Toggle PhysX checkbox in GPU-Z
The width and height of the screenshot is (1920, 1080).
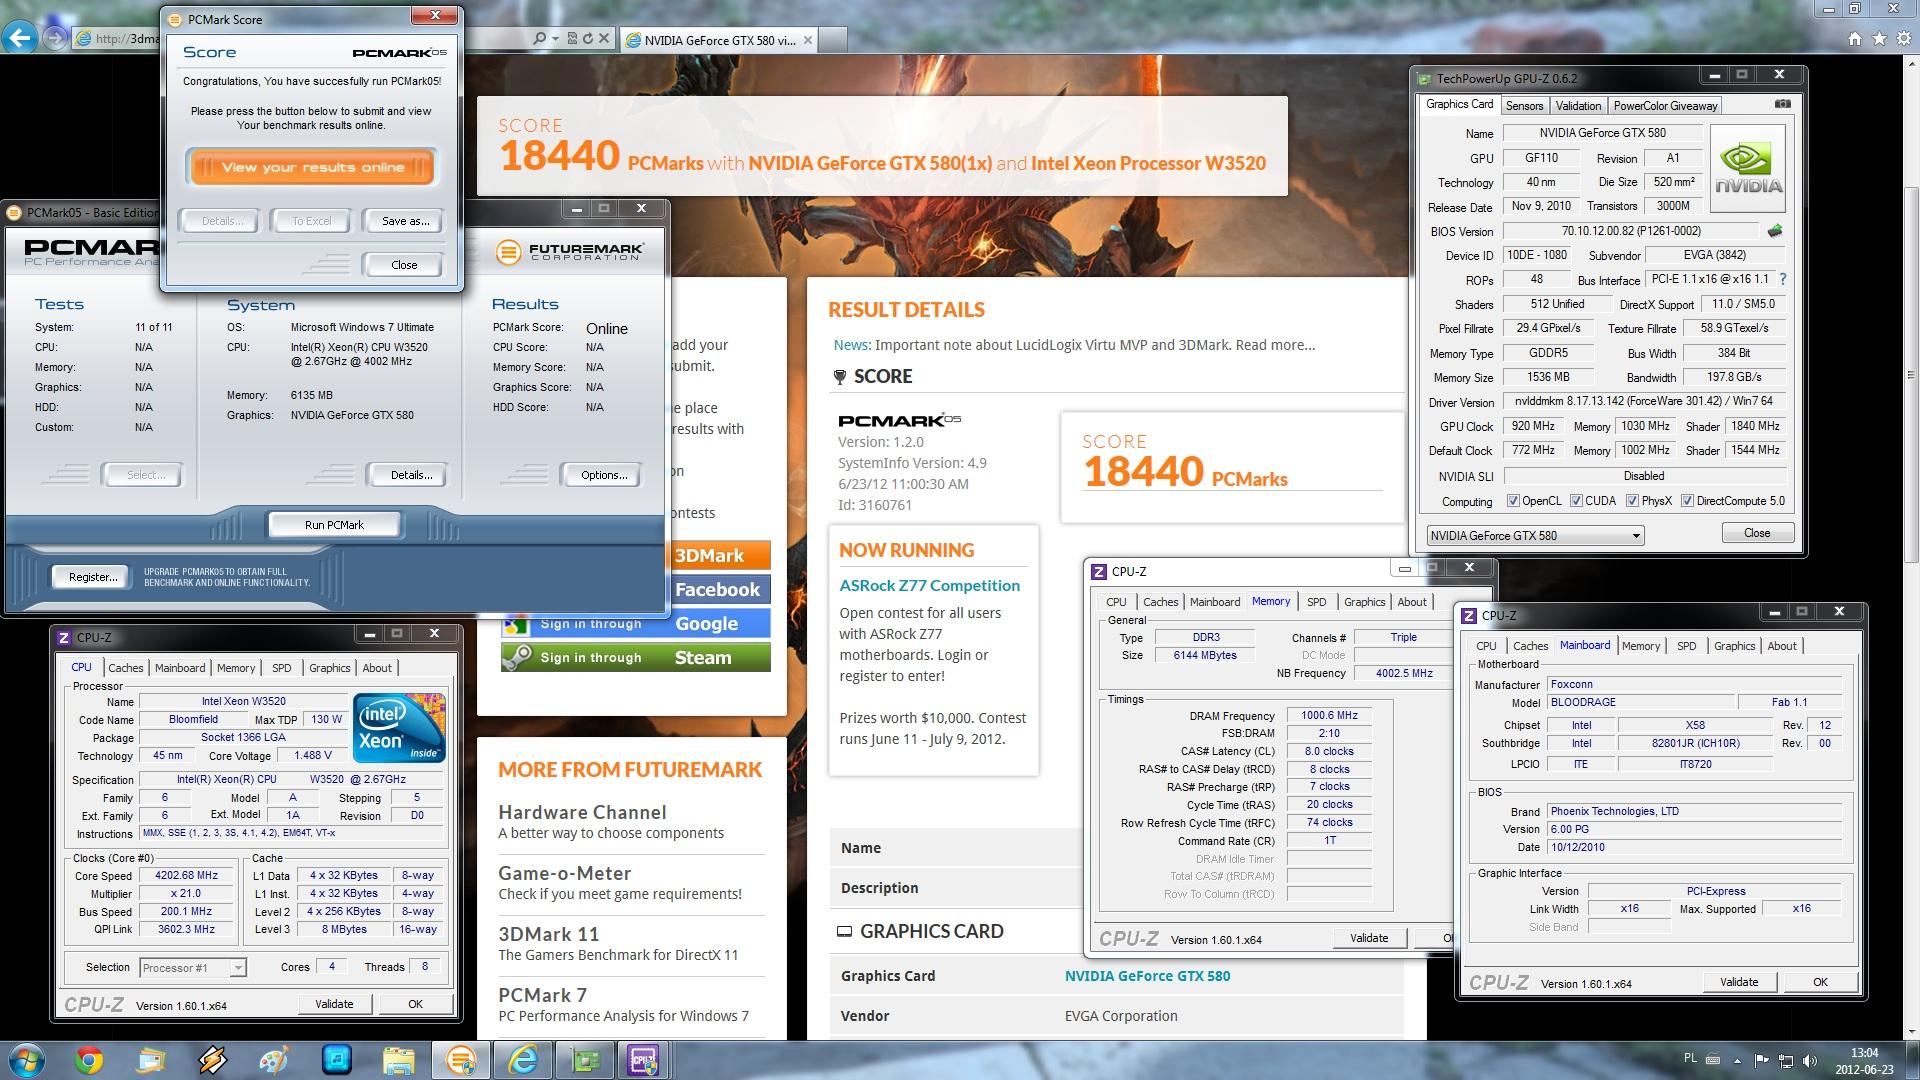pyautogui.click(x=1632, y=501)
